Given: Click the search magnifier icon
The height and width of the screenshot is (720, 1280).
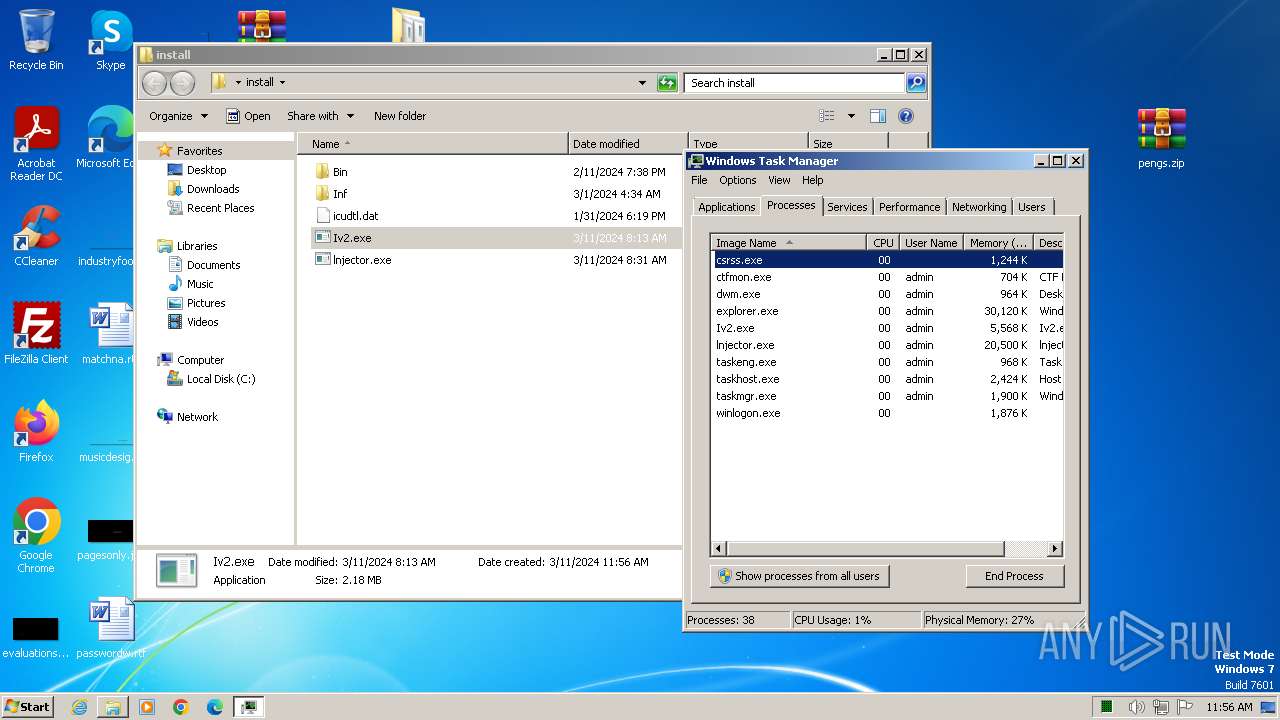Looking at the screenshot, I should pos(915,83).
